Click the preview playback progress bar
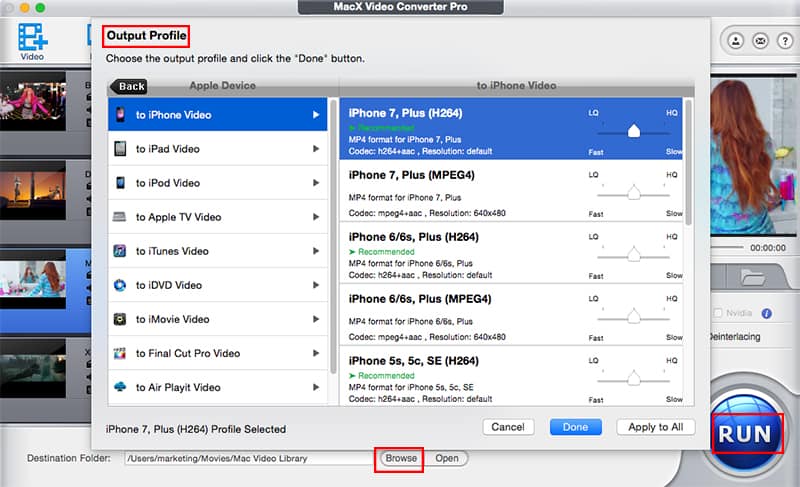 [x=727, y=247]
